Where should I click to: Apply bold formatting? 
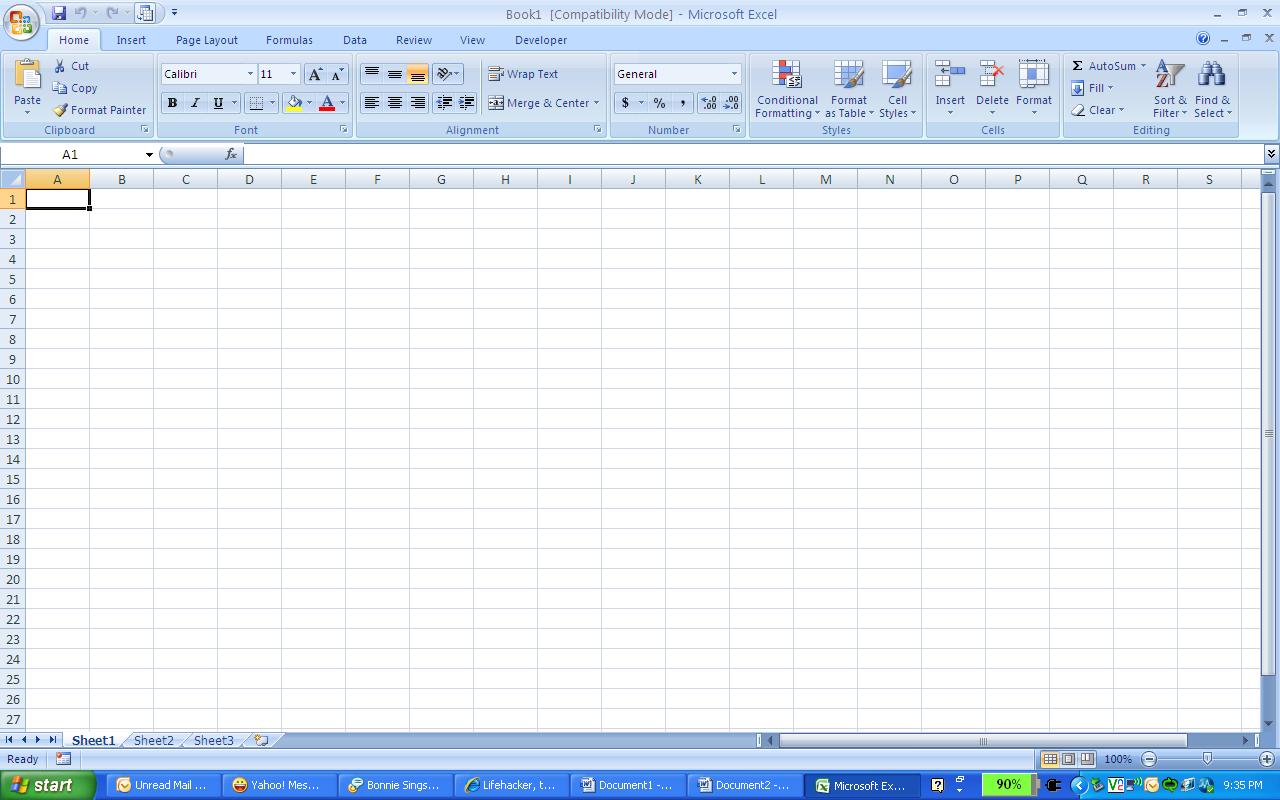pos(171,103)
